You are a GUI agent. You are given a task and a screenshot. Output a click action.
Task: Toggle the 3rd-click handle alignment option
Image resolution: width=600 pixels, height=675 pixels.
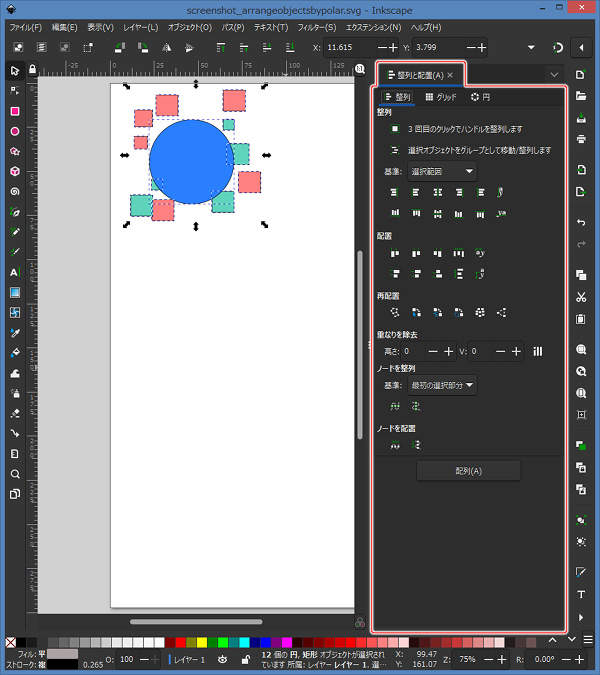(x=395, y=129)
